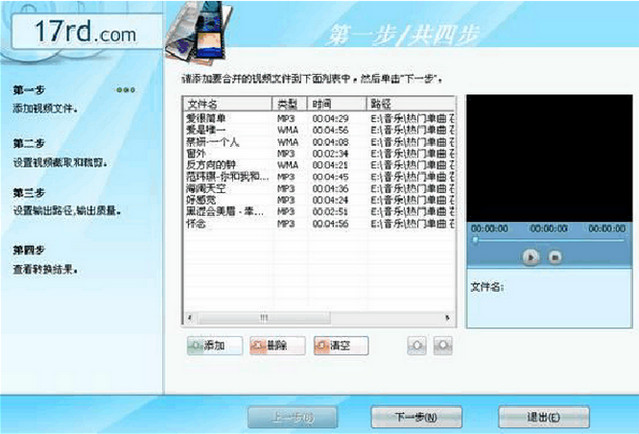Click the black video preview area
The width and height of the screenshot is (639, 434).
[x=549, y=159]
